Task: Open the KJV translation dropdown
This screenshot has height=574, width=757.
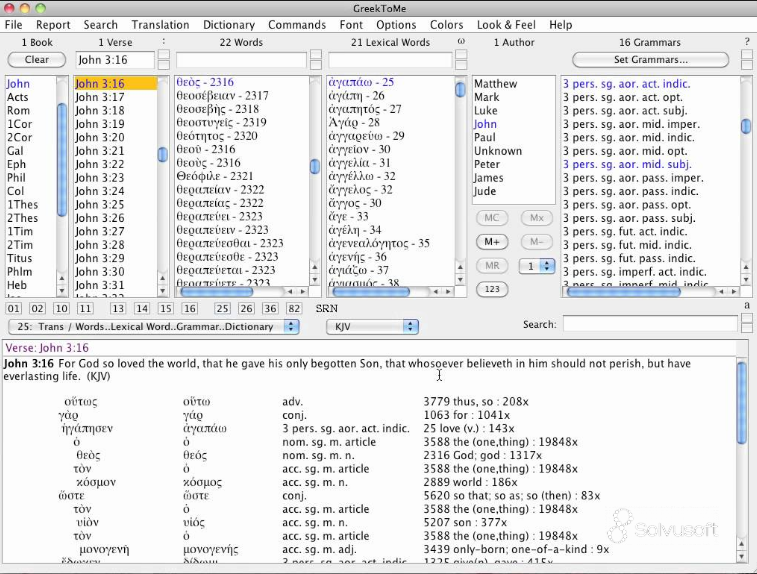Action: pos(372,327)
